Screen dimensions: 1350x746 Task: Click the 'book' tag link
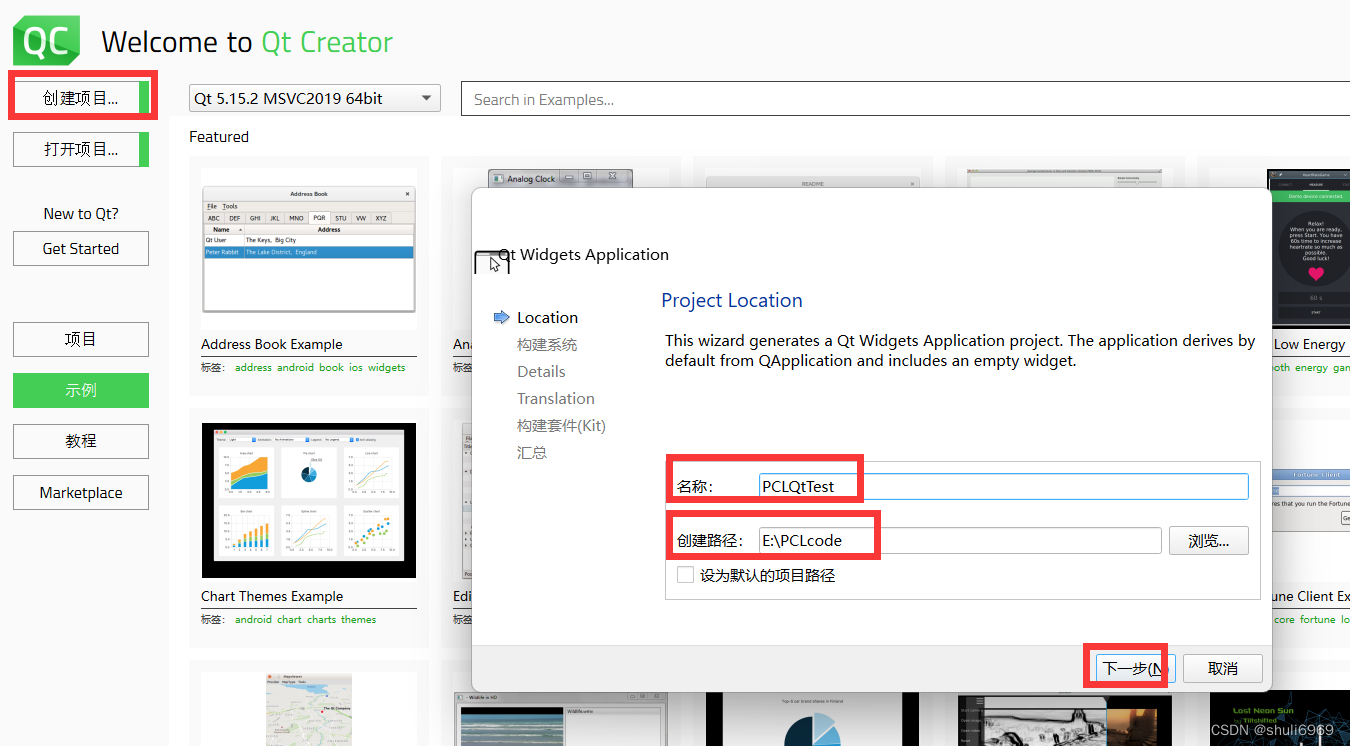331,368
